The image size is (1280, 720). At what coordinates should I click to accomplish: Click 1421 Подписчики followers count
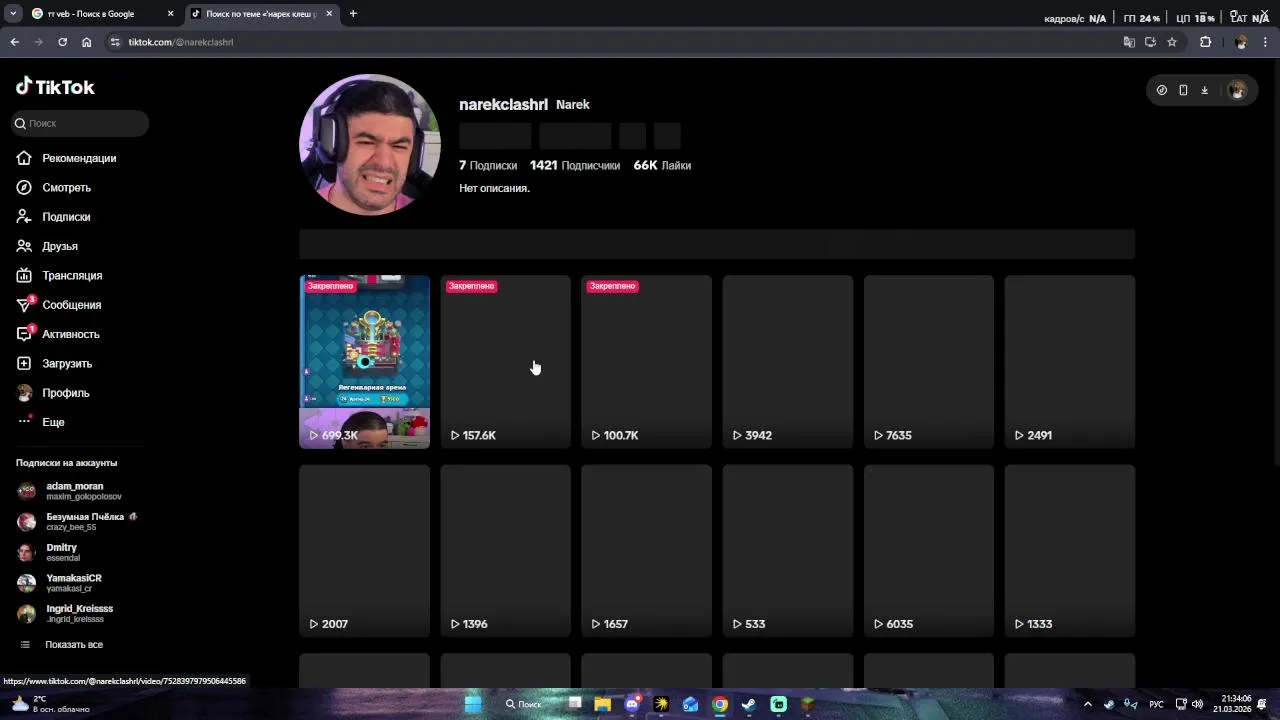575,166
